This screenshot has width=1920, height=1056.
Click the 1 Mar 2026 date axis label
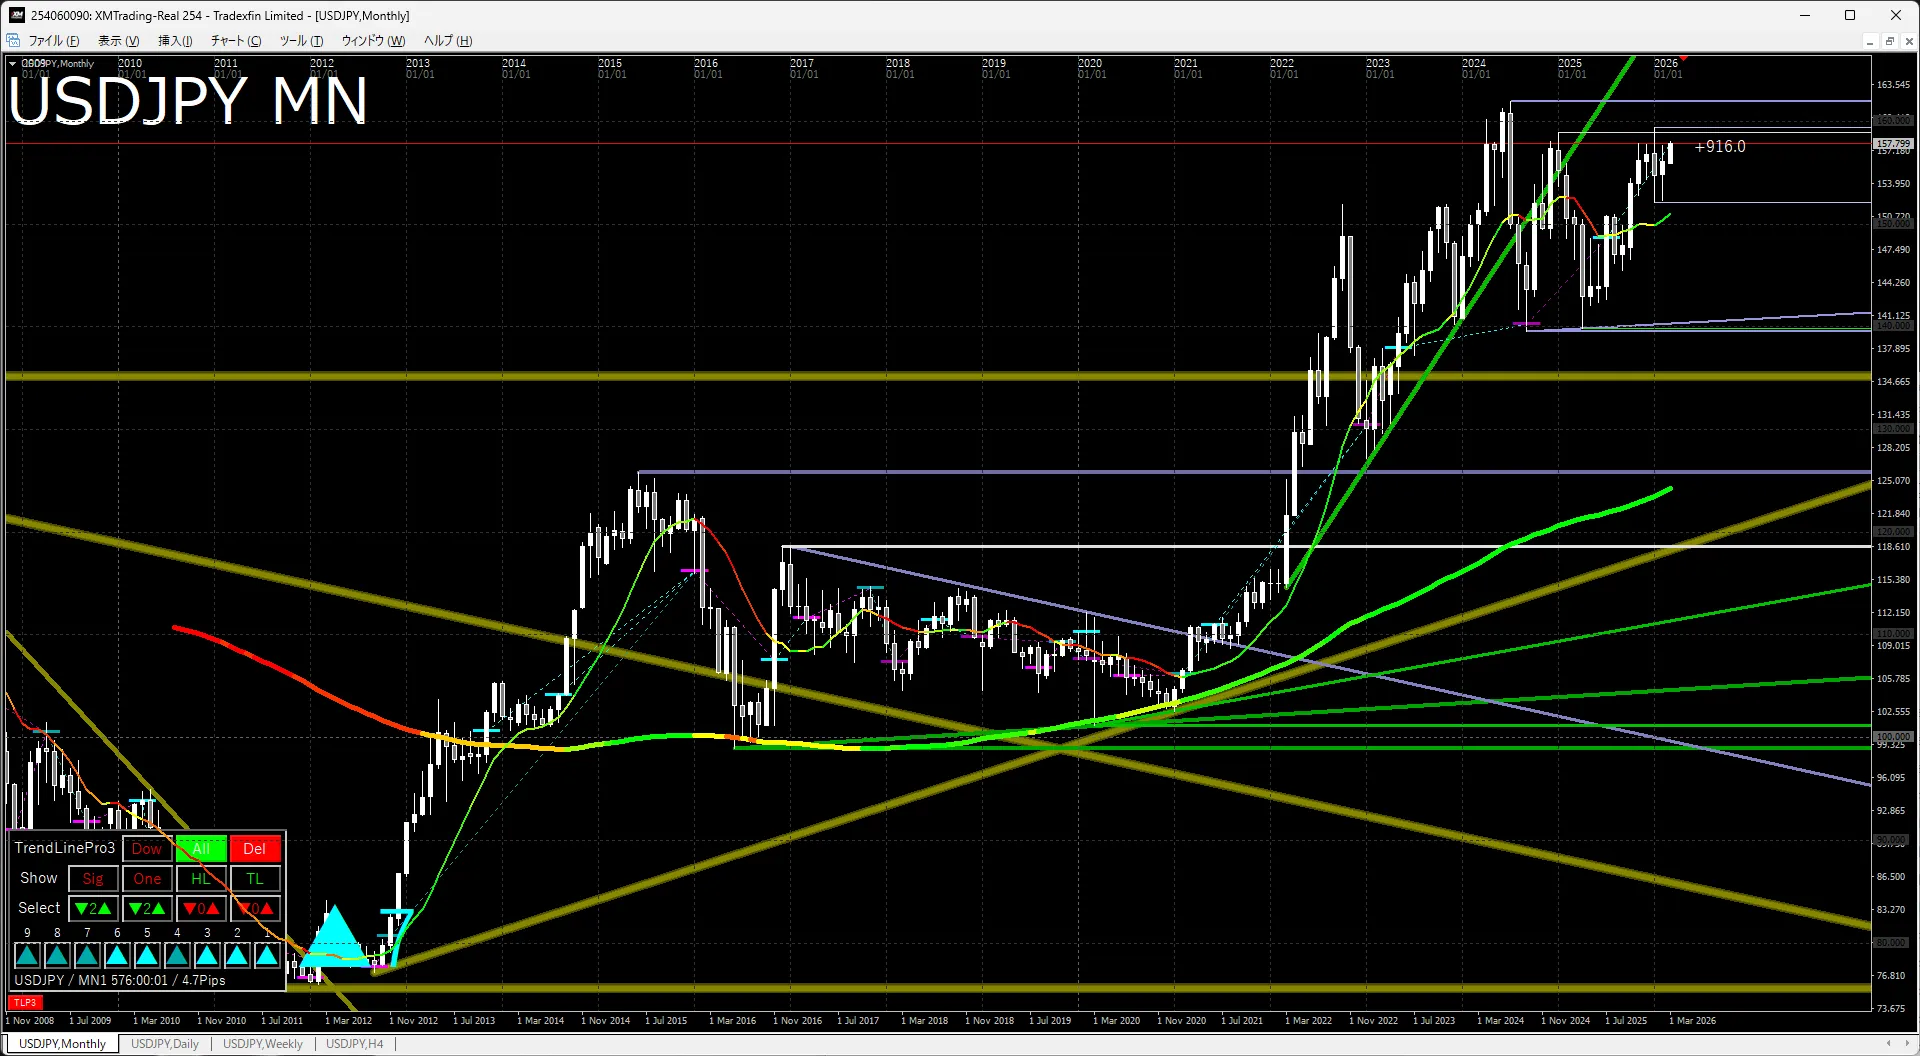(x=1692, y=1021)
